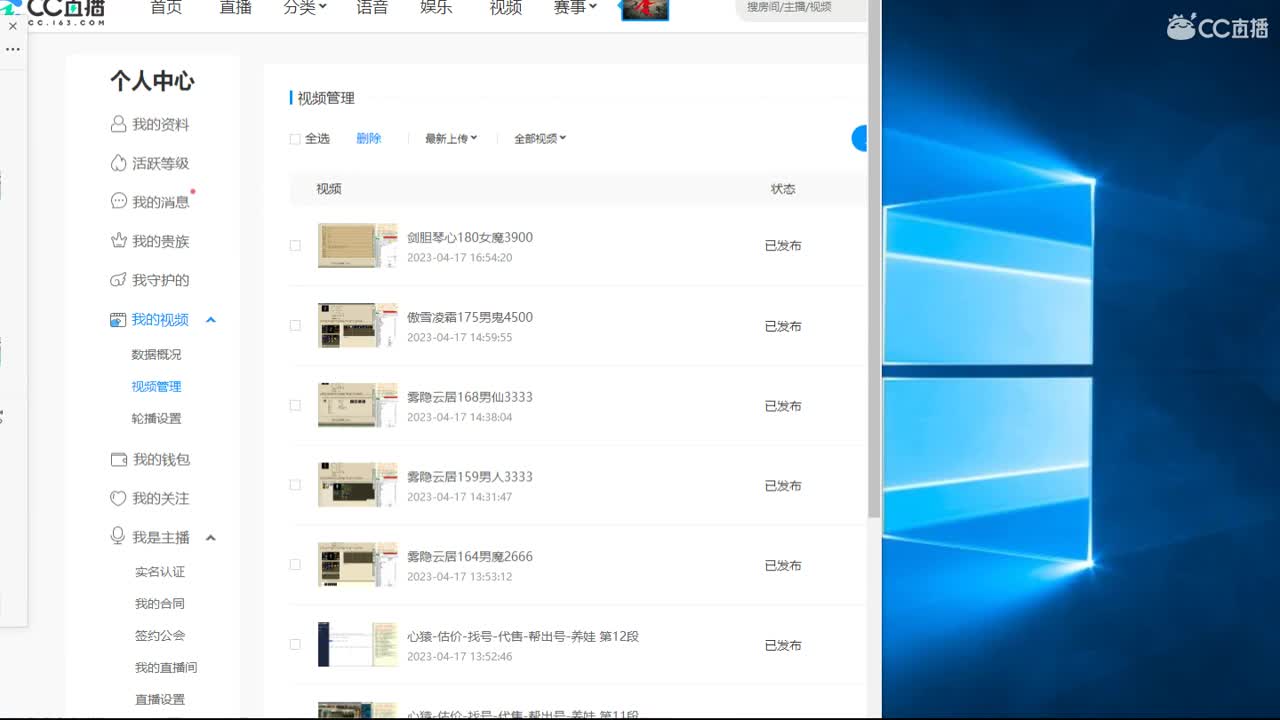This screenshot has height=720, width=1280.
Task: Open 我的合同 in sidebar
Action: (160, 604)
